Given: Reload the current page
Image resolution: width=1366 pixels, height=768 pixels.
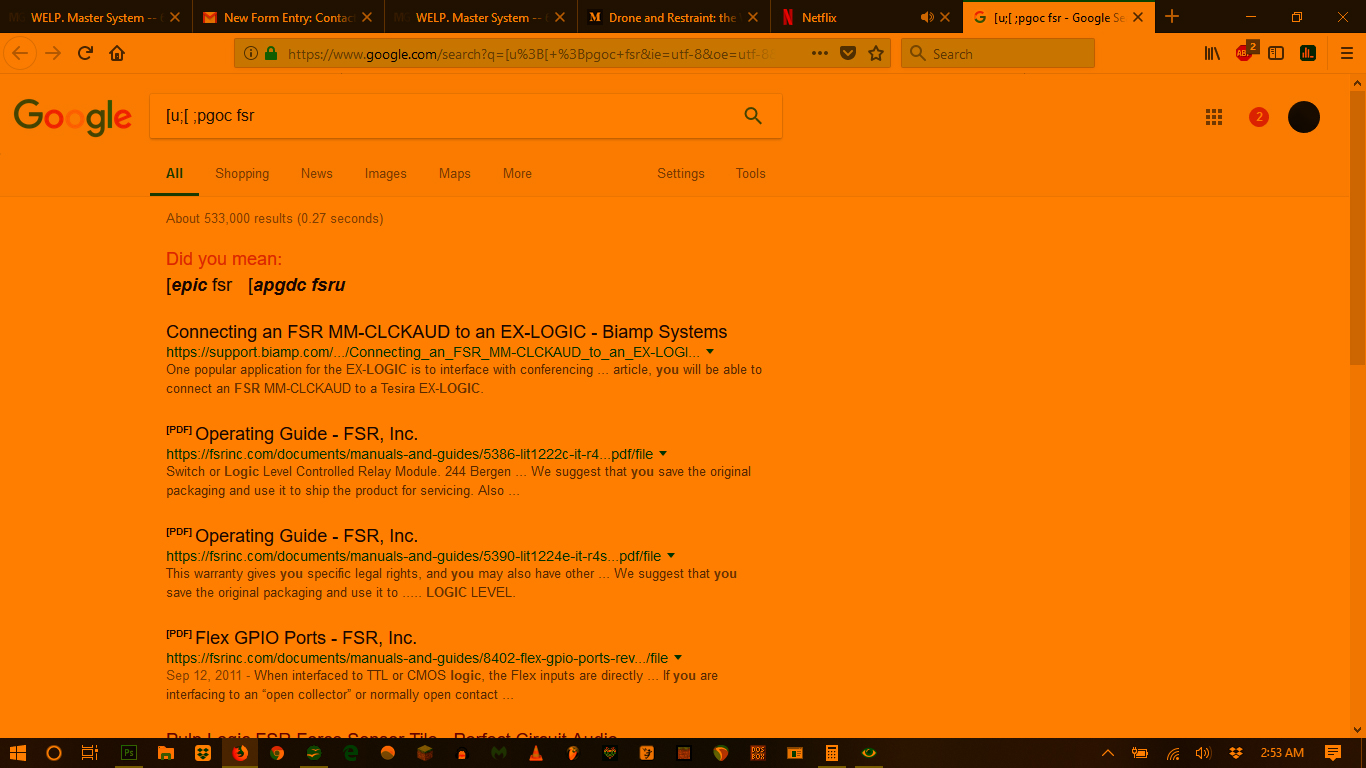Looking at the screenshot, I should (86, 54).
